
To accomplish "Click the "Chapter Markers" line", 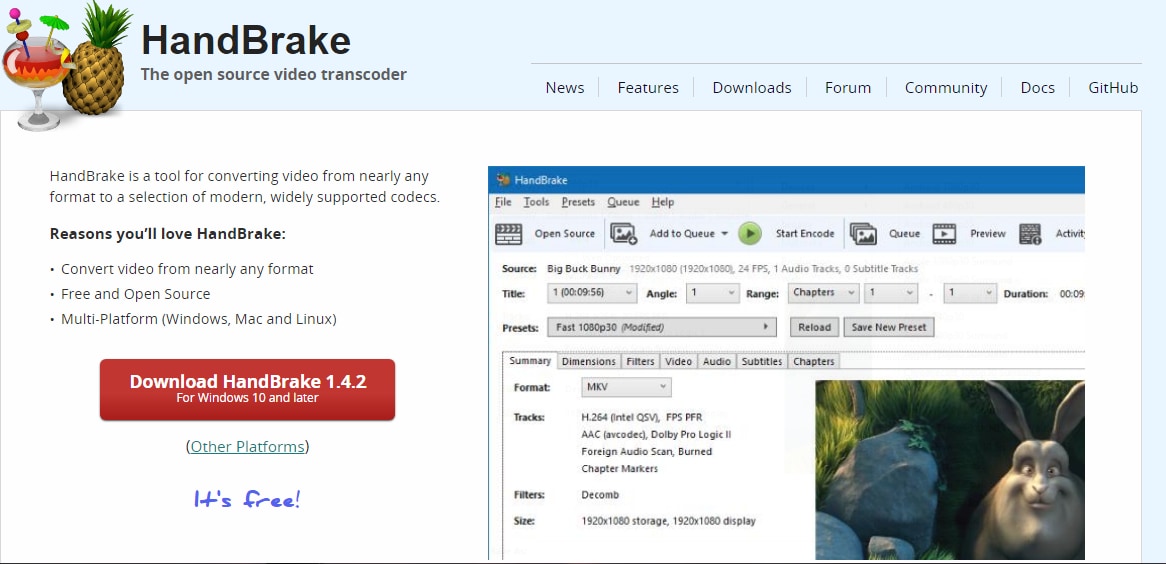I will coord(619,469).
